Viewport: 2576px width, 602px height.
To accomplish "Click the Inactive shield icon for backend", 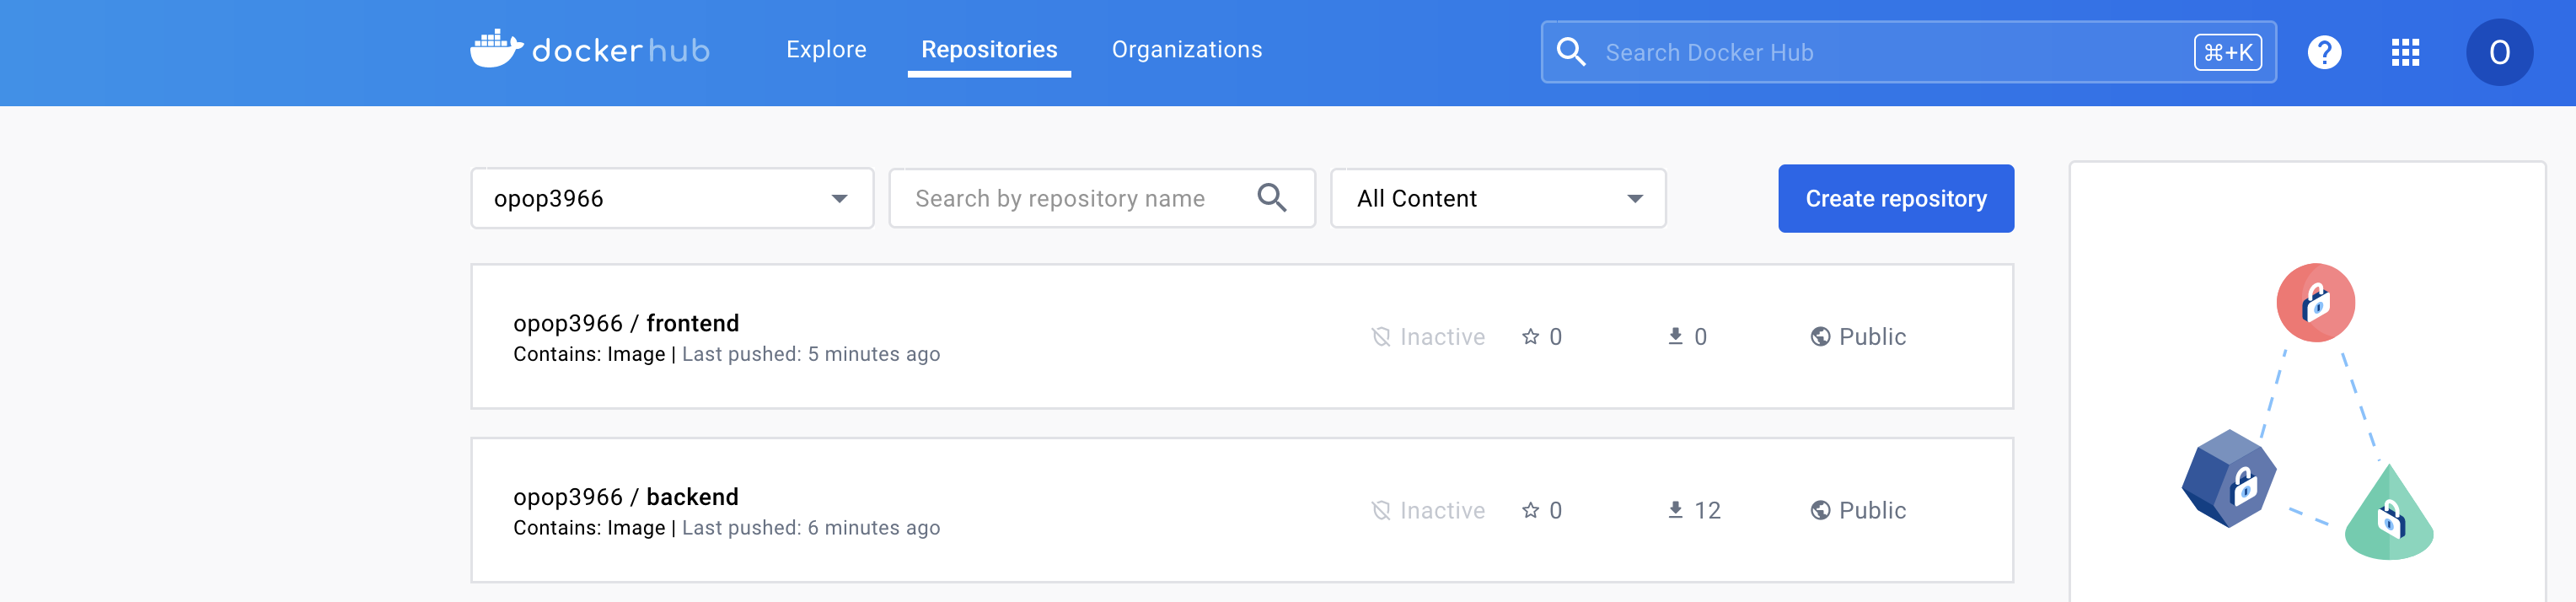I will tap(1381, 511).
